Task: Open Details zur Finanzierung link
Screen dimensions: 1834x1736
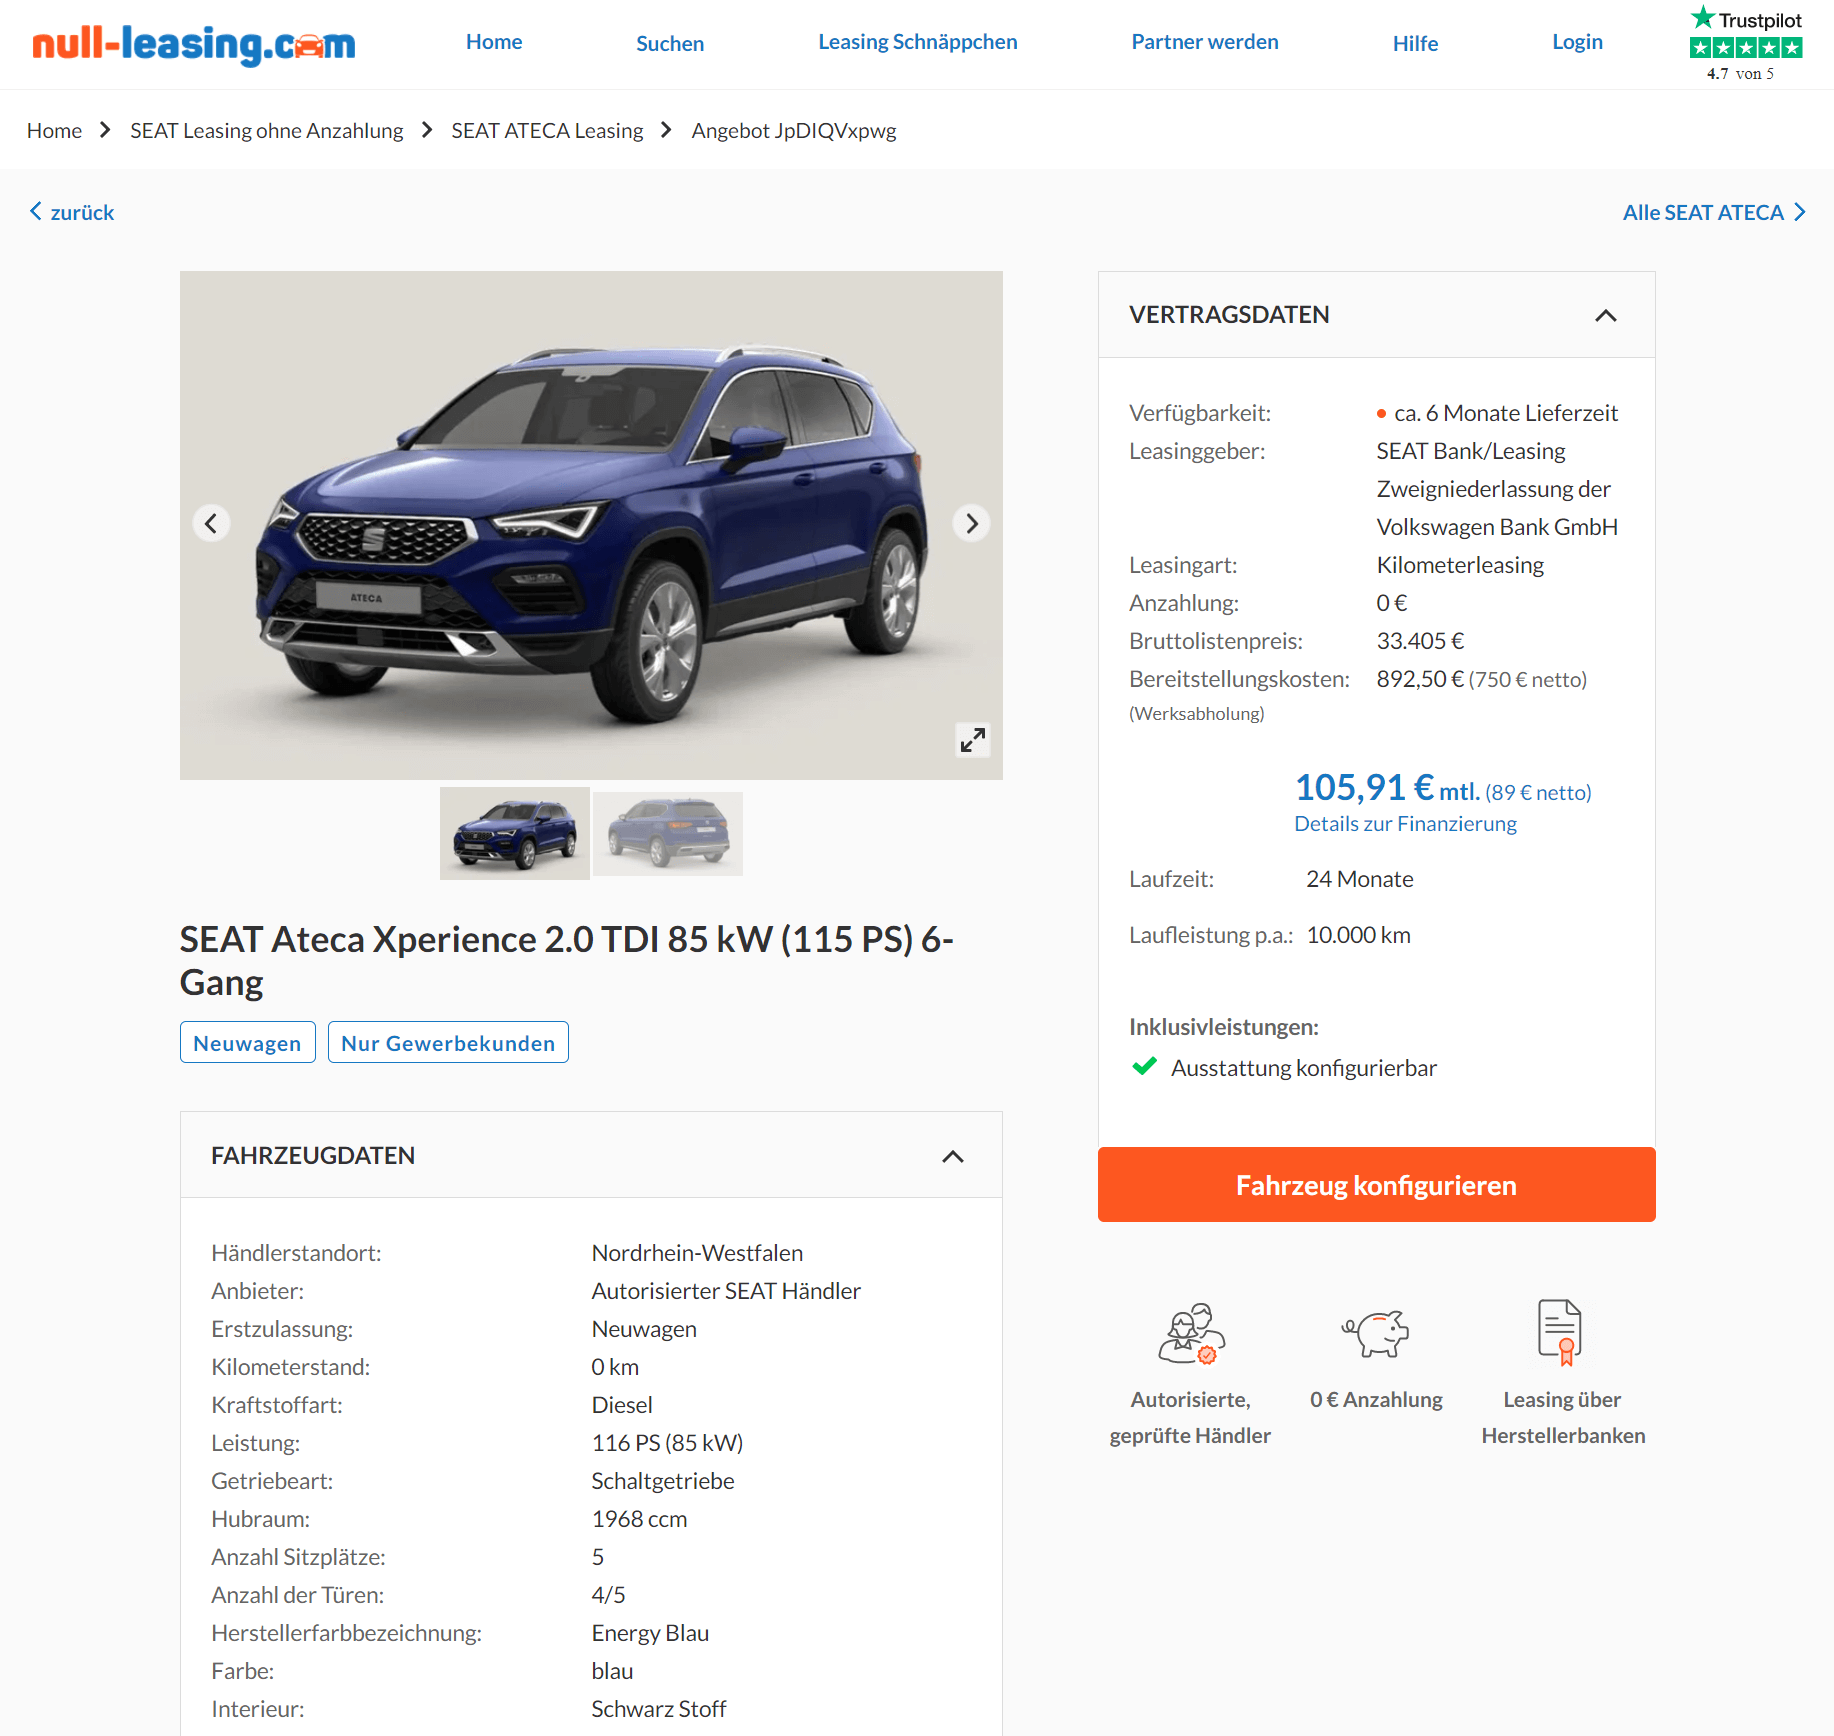Action: [x=1405, y=823]
